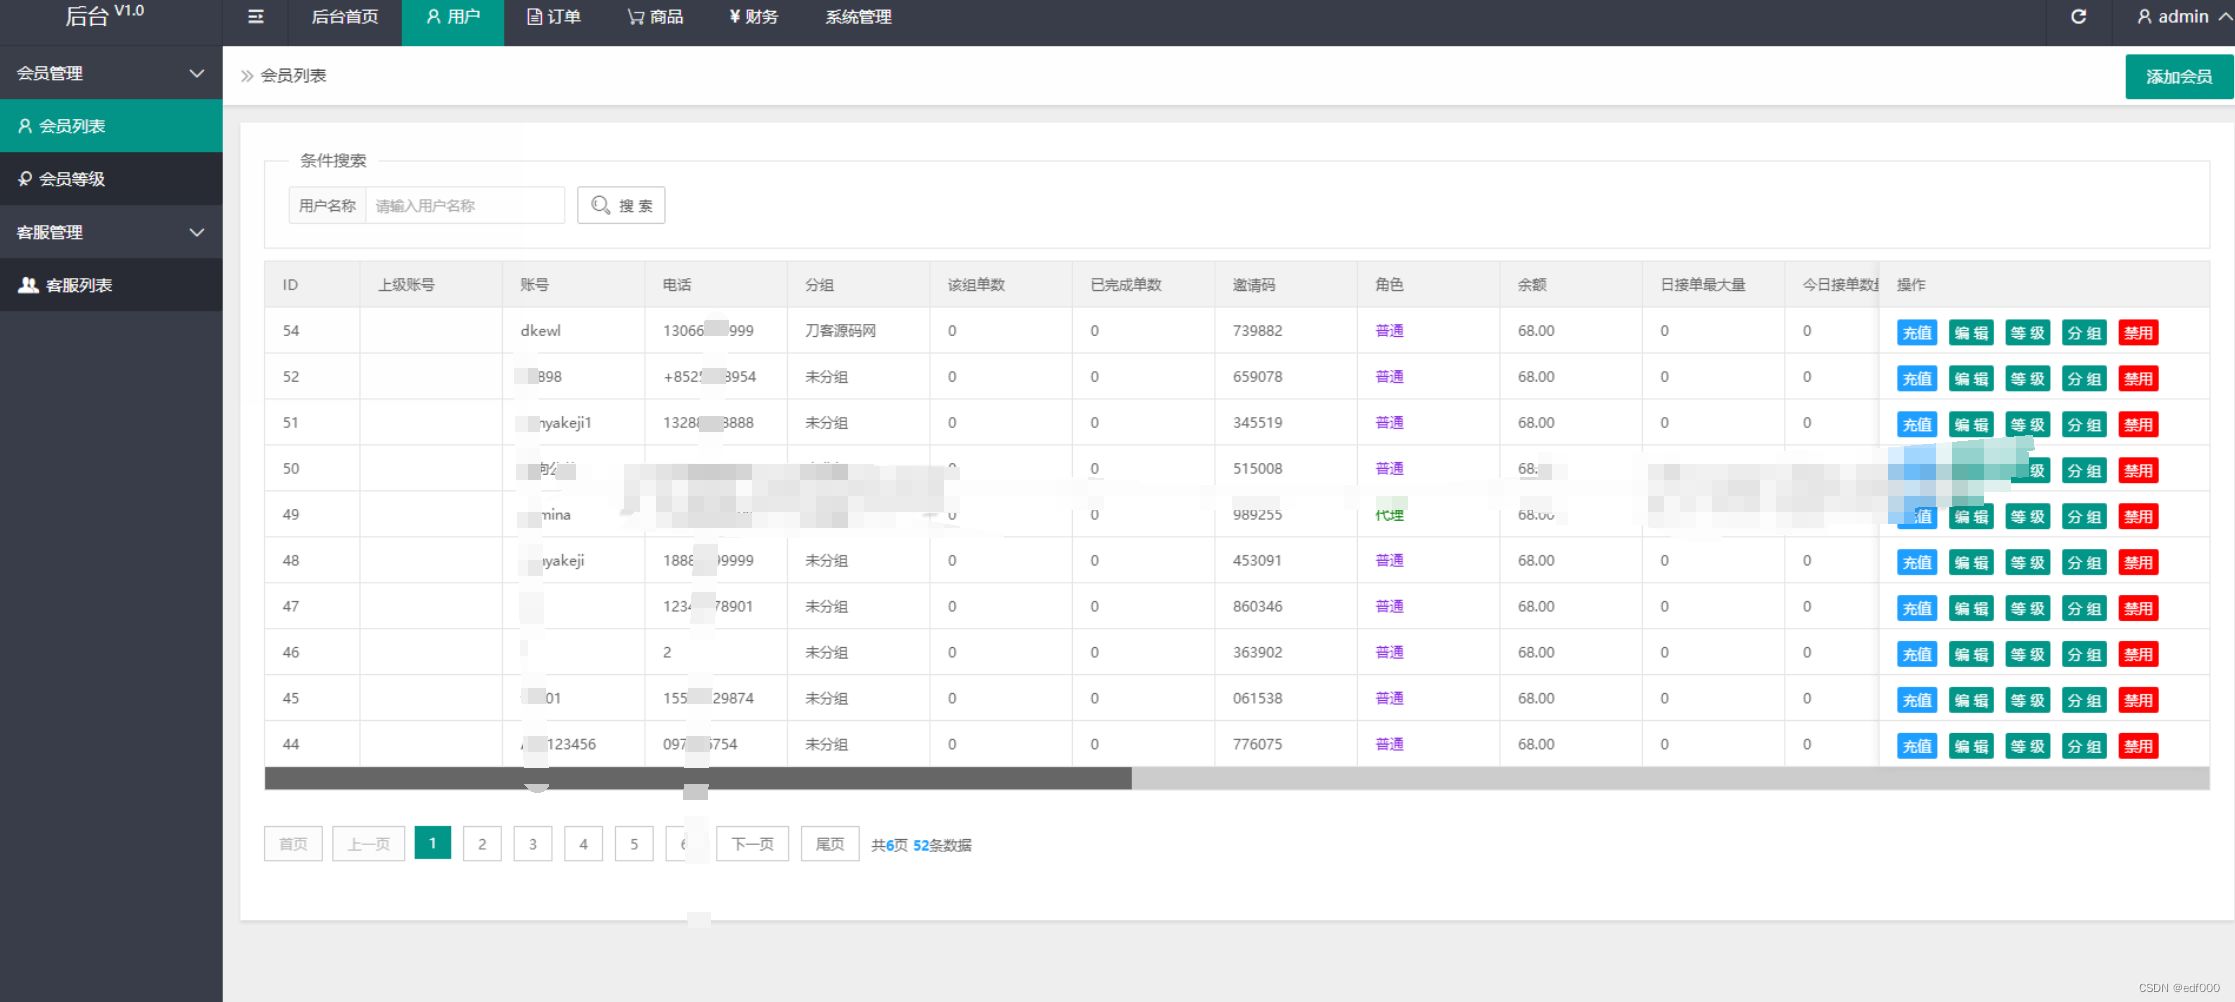Click the 添加会员 button
2235x1002 pixels.
(x=2178, y=77)
